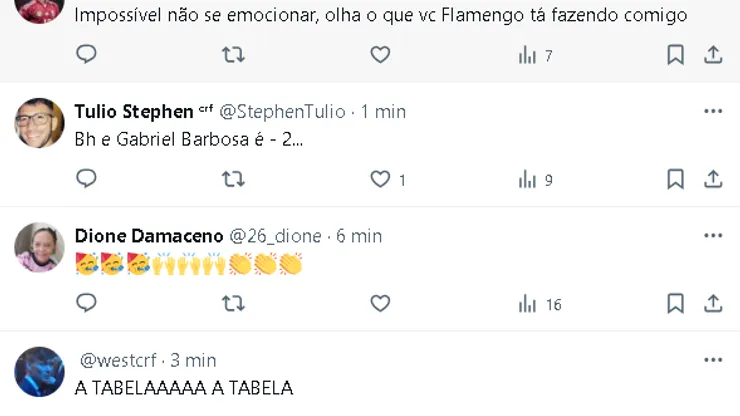740x416 pixels.
Task: Repost Tulio Stephen's tweet
Action: point(233,179)
